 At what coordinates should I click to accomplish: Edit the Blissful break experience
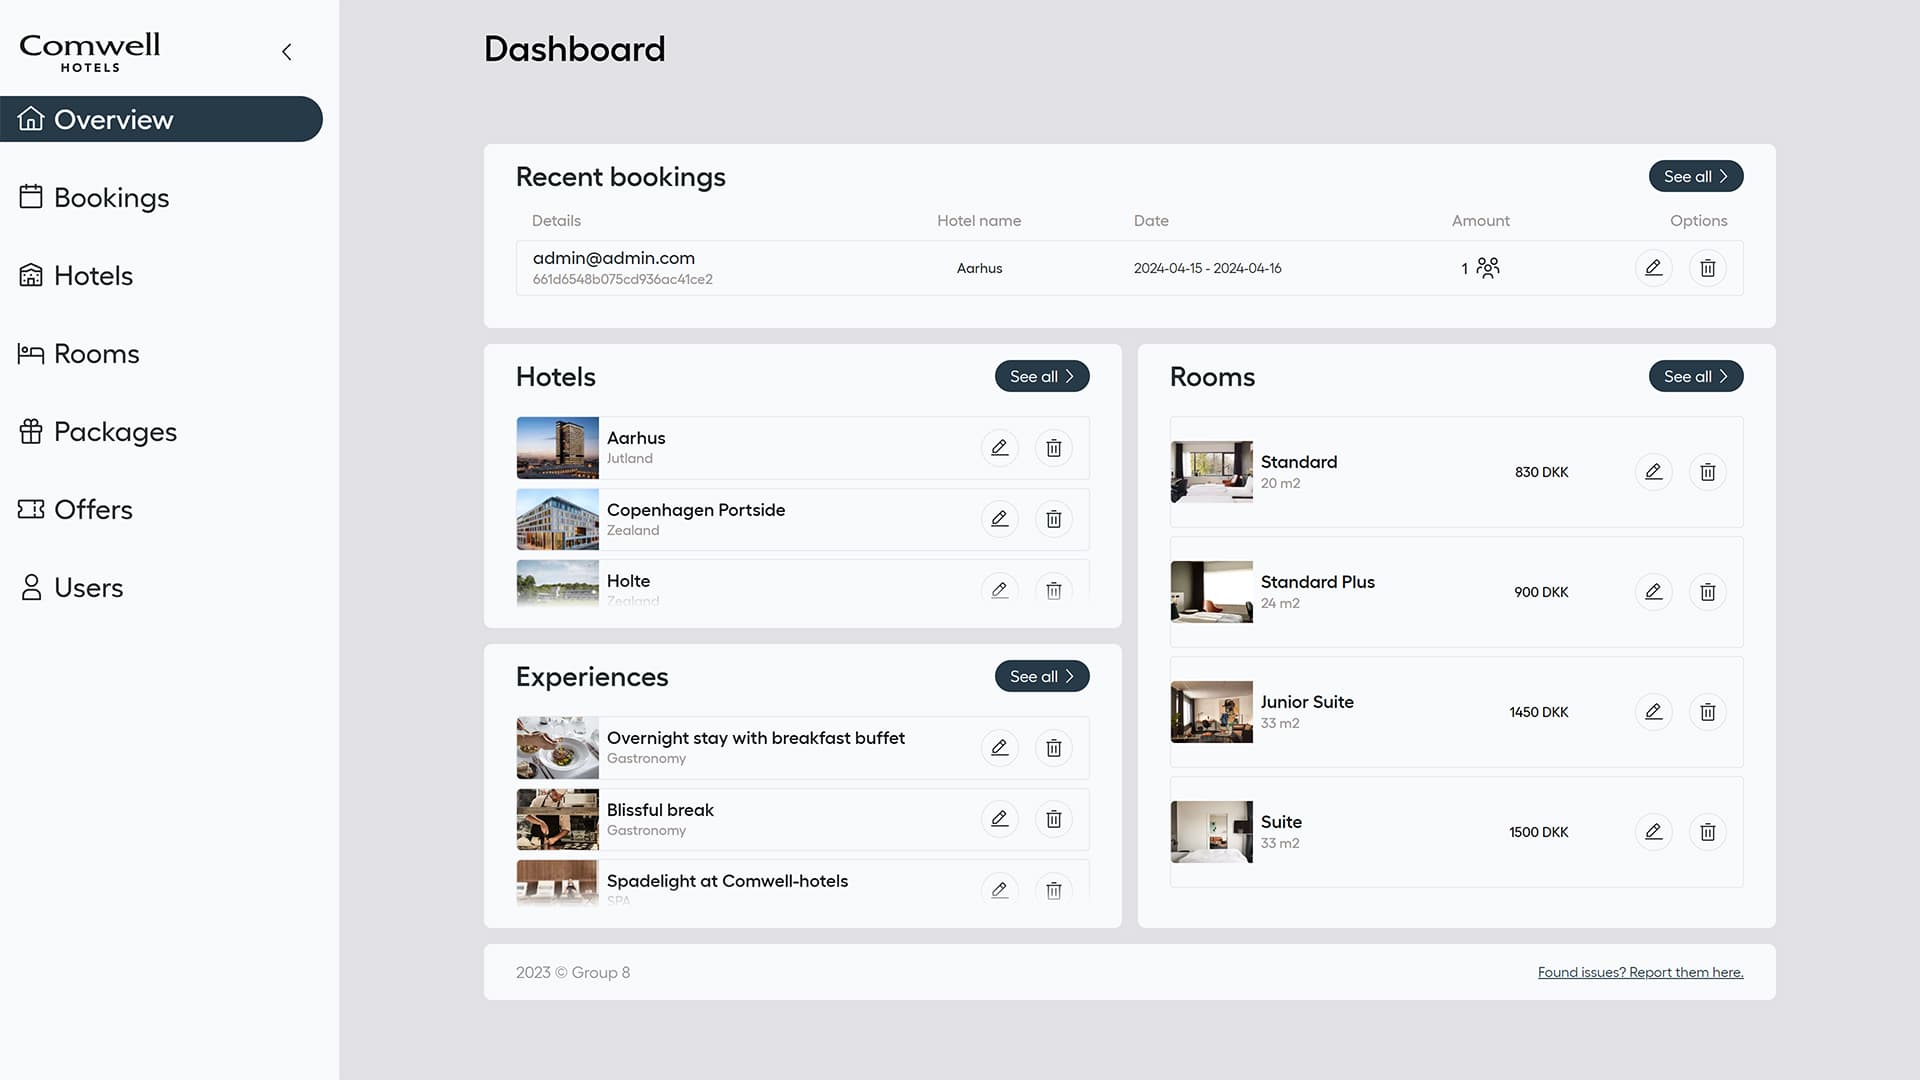point(999,819)
